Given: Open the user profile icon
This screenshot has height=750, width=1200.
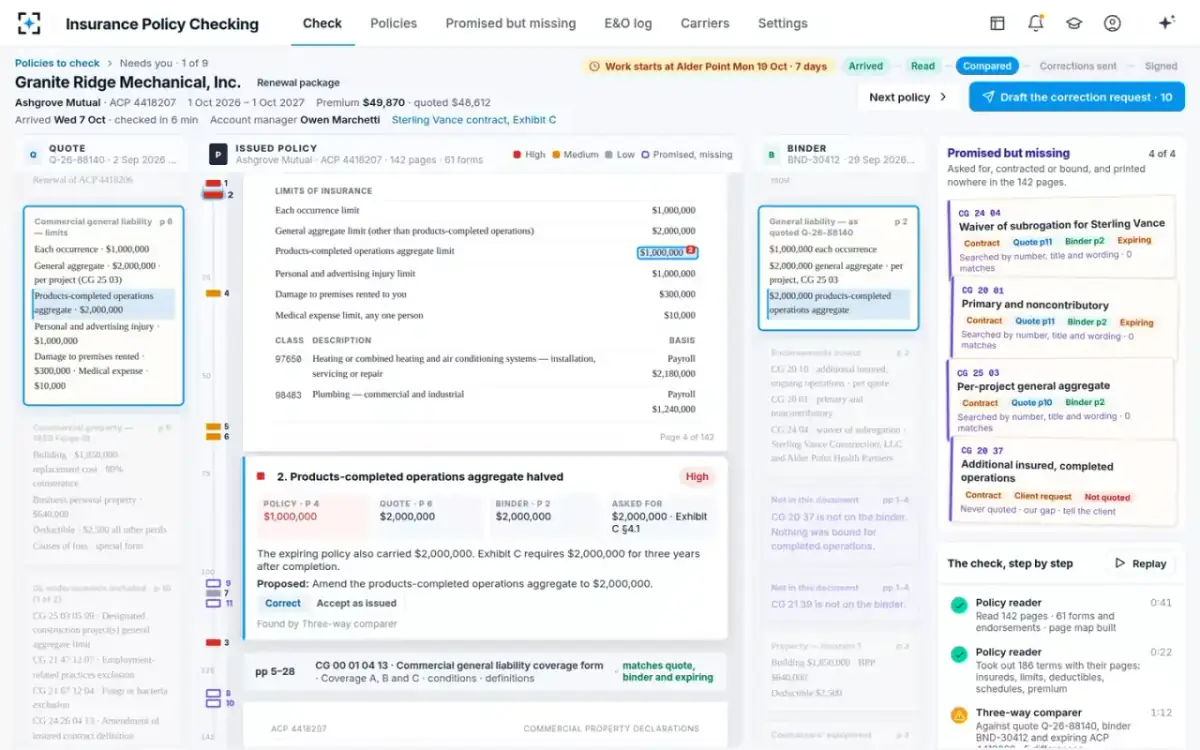Looking at the screenshot, I should click(1112, 23).
